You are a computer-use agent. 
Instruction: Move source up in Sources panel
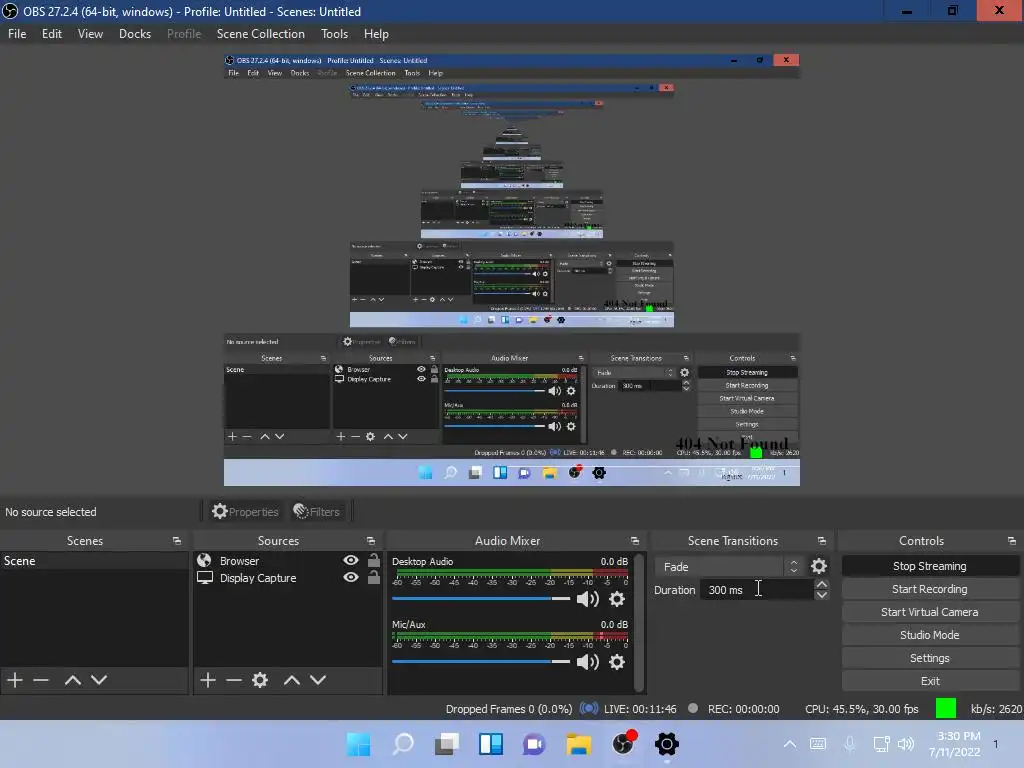tap(291, 680)
